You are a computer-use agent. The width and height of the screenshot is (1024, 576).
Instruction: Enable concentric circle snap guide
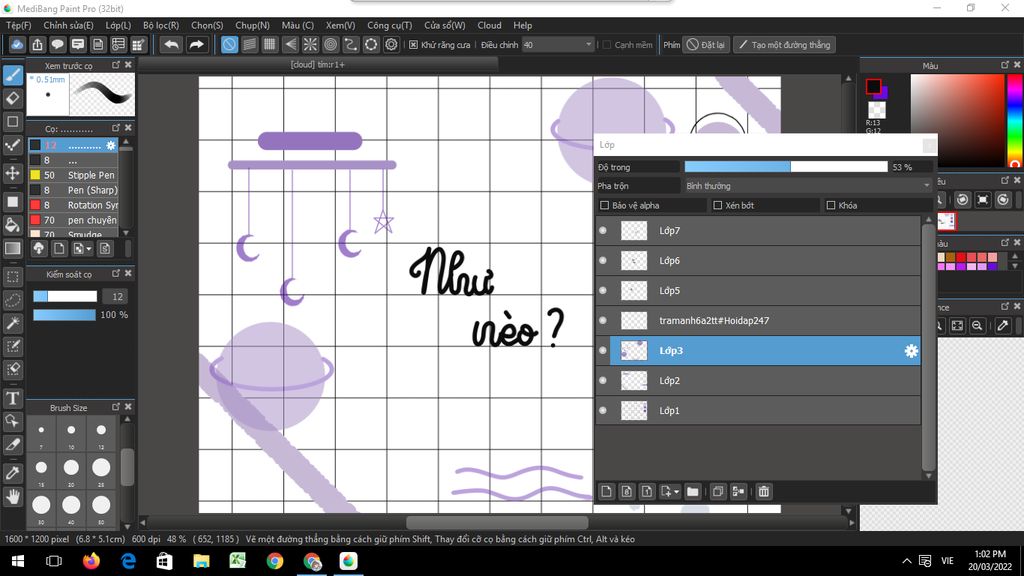coord(330,44)
